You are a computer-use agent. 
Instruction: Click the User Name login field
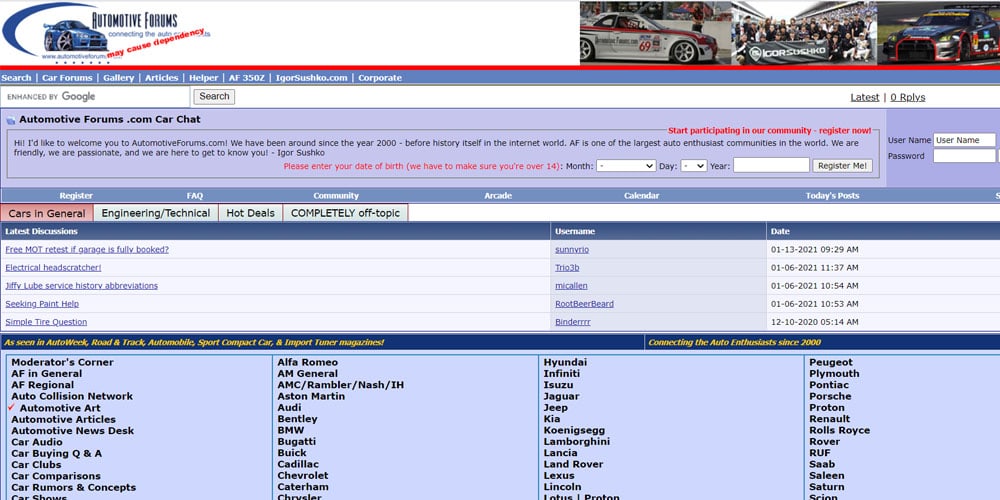coord(964,140)
